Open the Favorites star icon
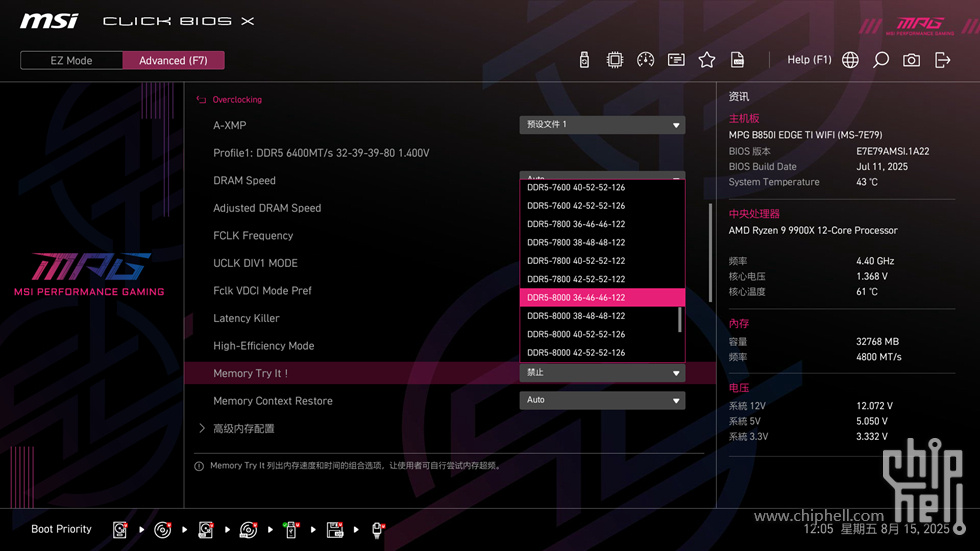The height and width of the screenshot is (551, 980). coord(706,60)
